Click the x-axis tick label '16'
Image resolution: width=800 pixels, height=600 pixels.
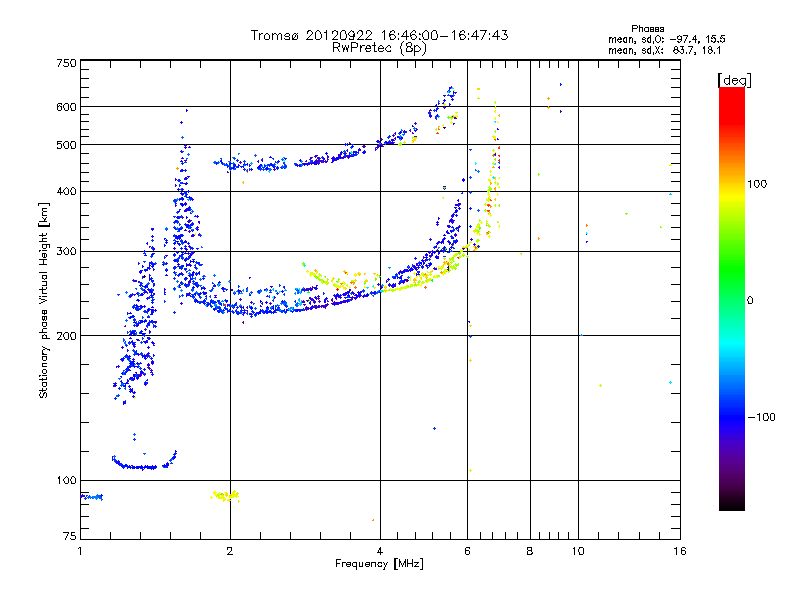pyautogui.click(x=680, y=551)
